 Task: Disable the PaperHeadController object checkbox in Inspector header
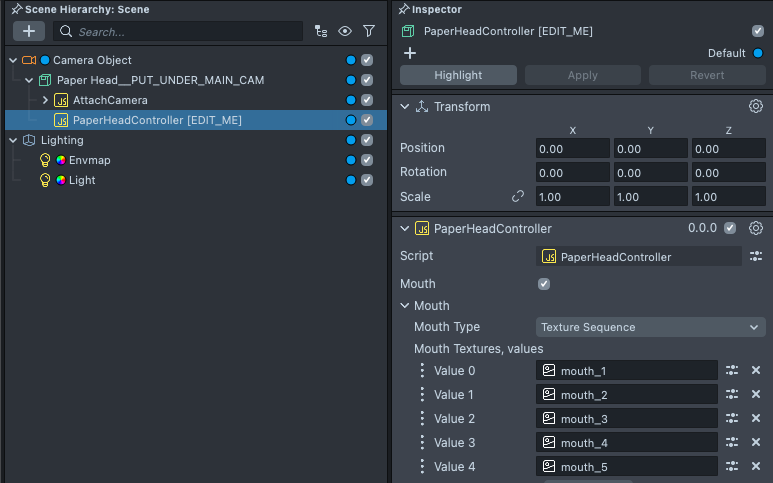point(757,31)
